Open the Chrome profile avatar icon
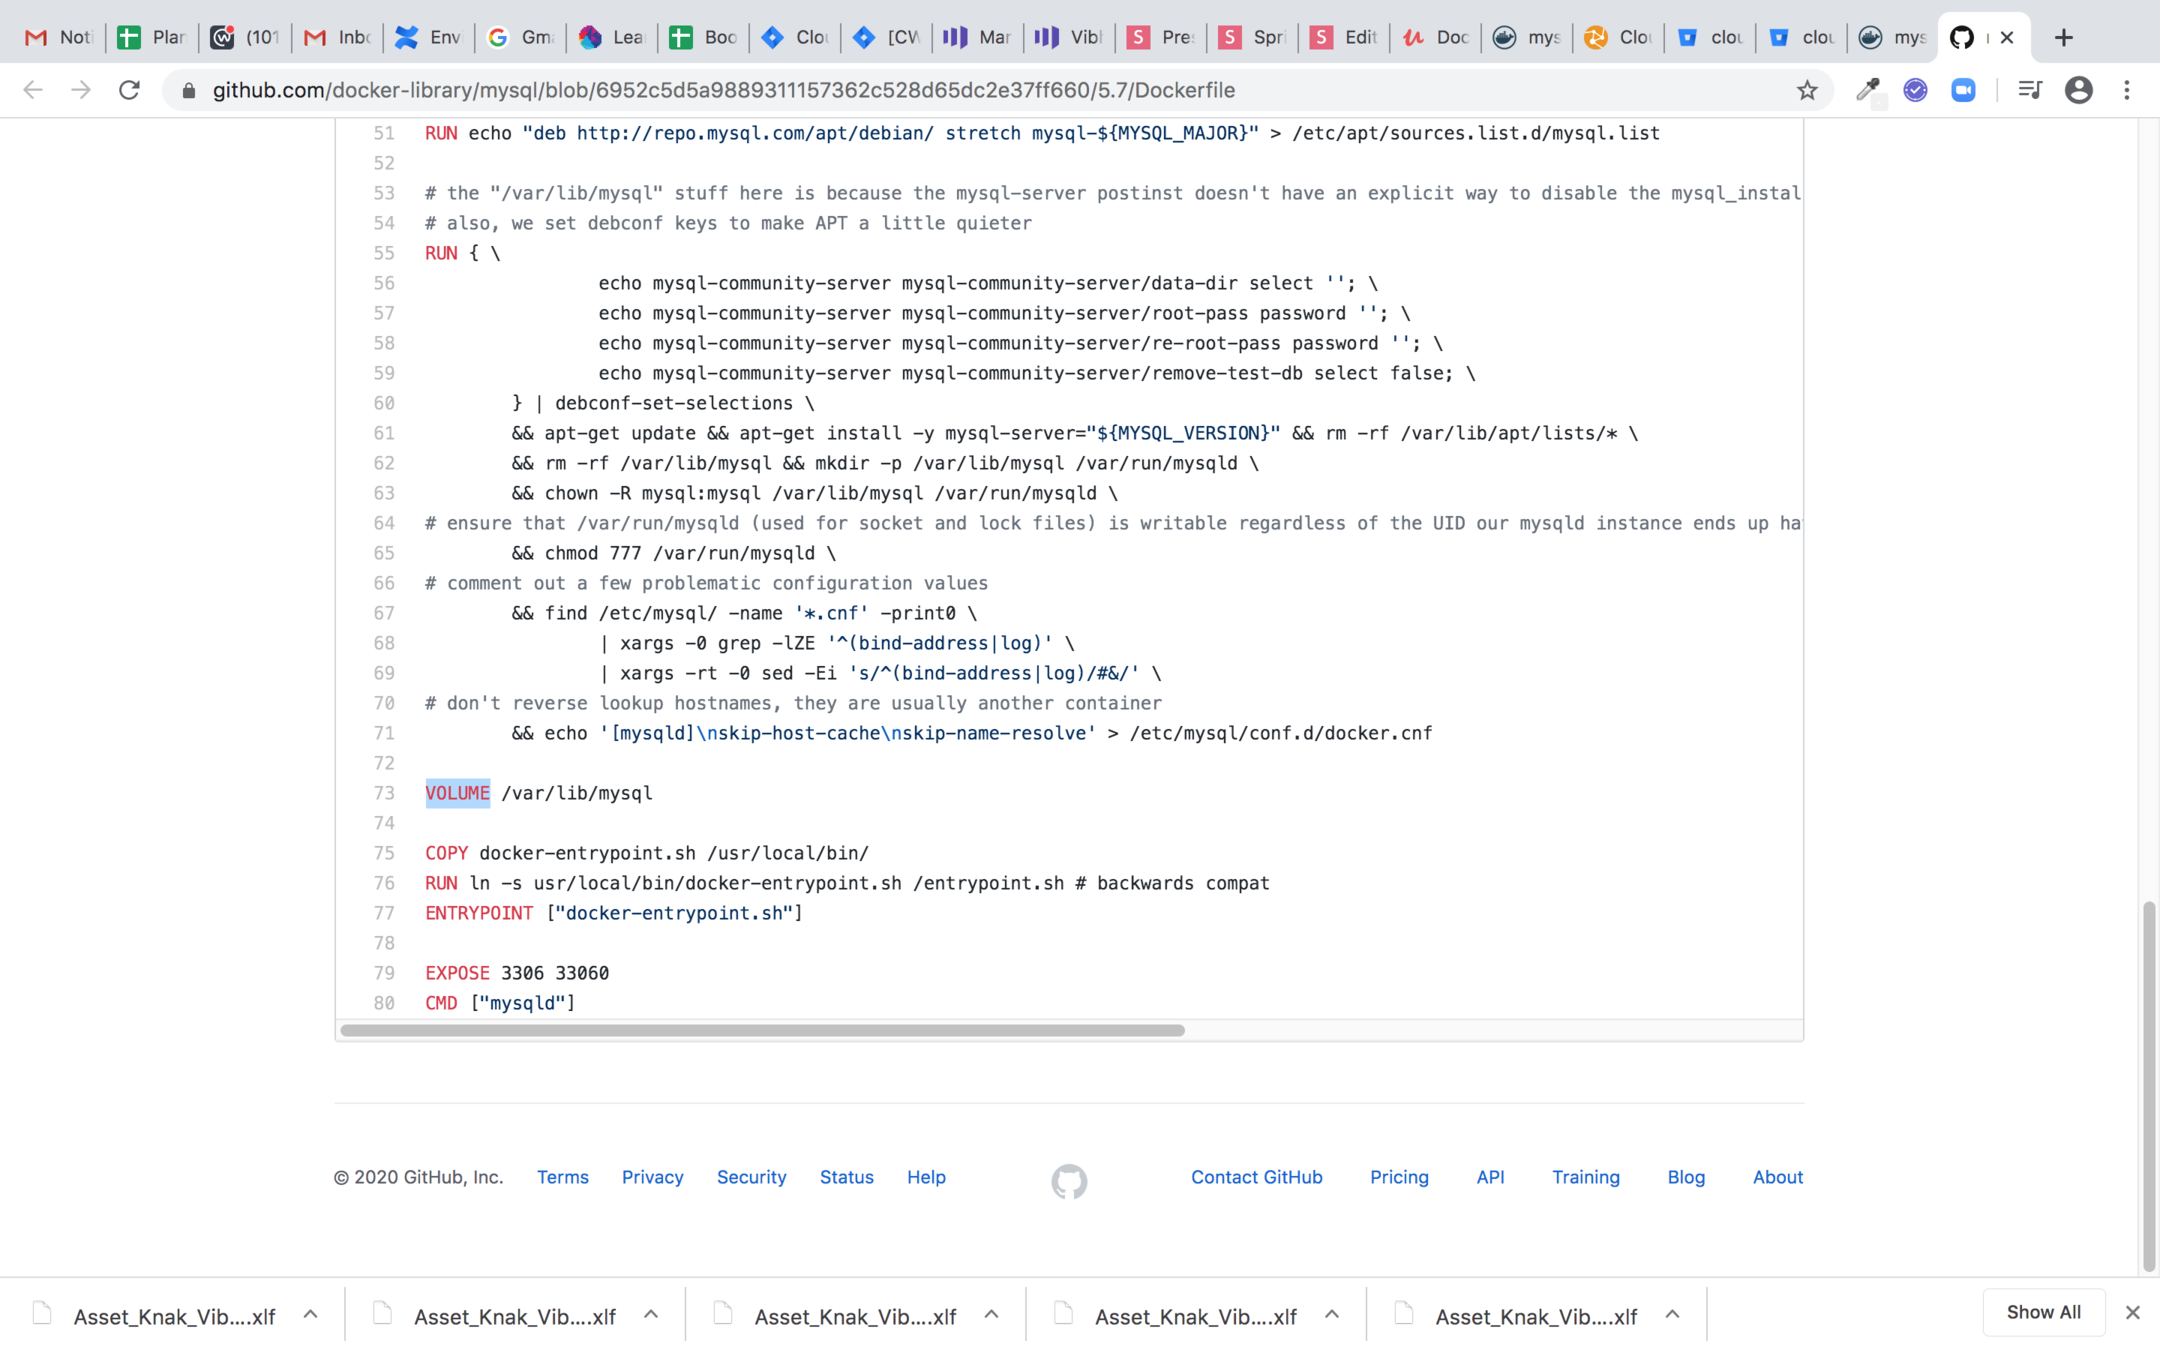The image size is (2160, 1350). (2079, 90)
